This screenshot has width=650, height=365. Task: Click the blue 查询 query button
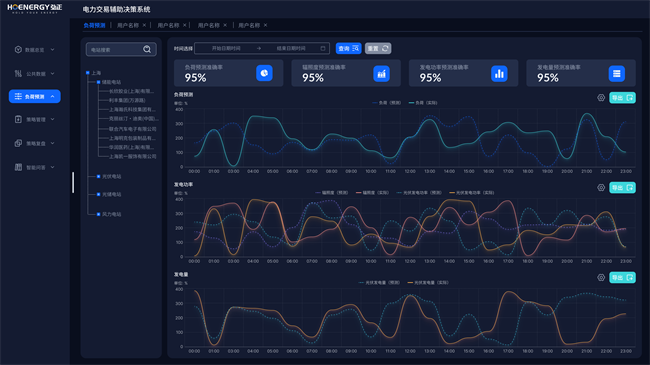[x=348, y=49]
